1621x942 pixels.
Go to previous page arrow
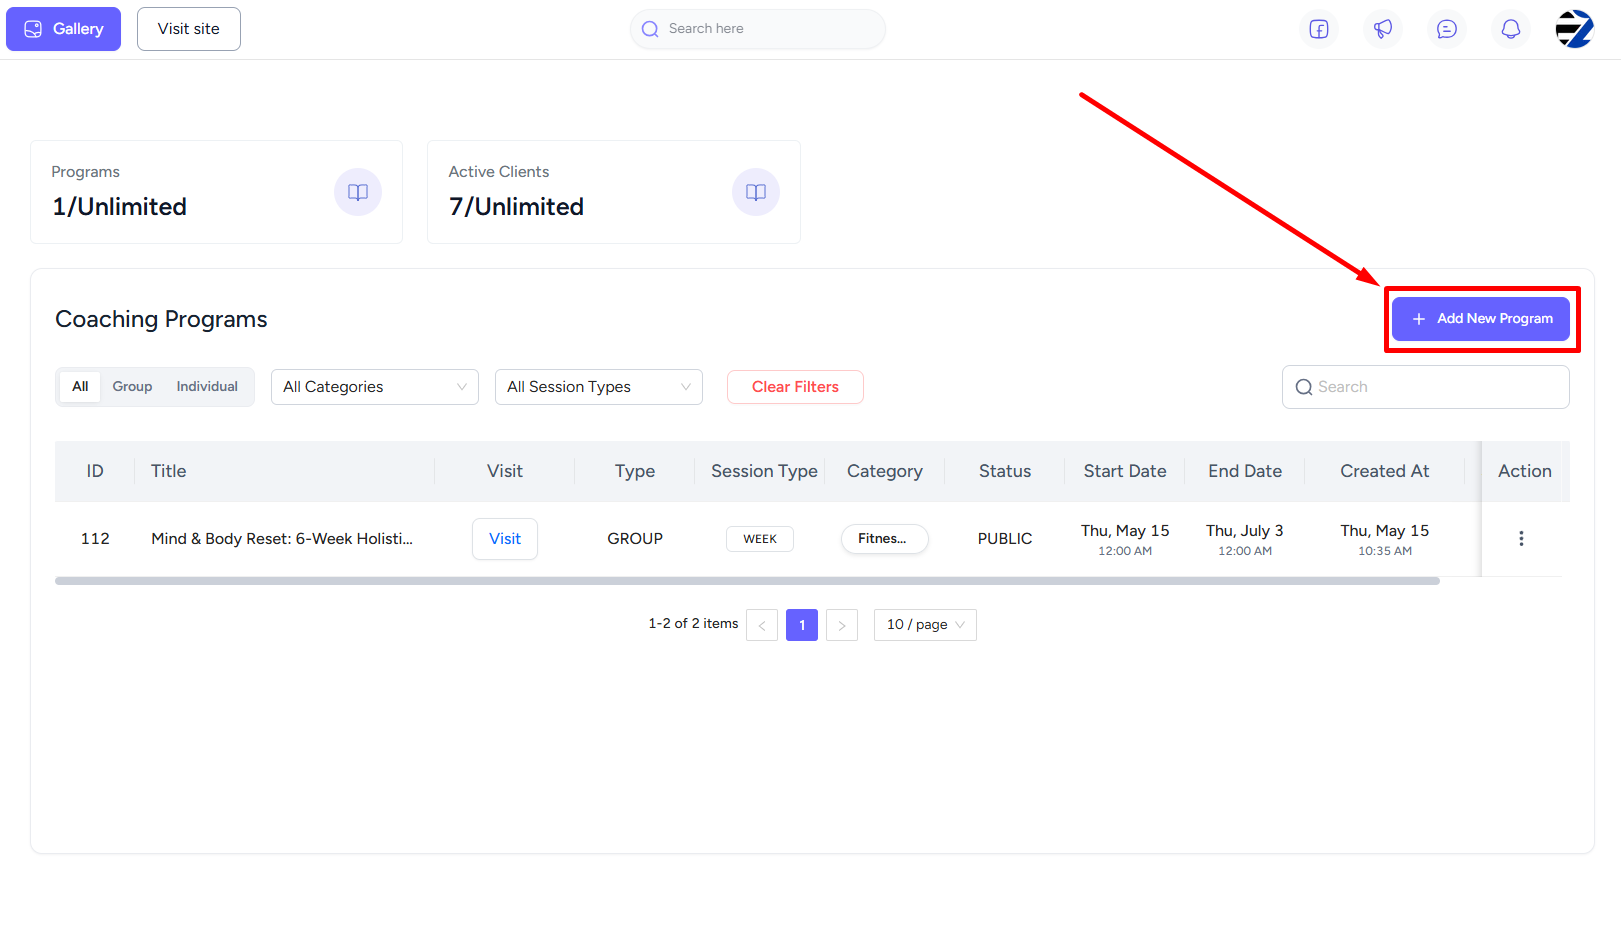click(762, 625)
